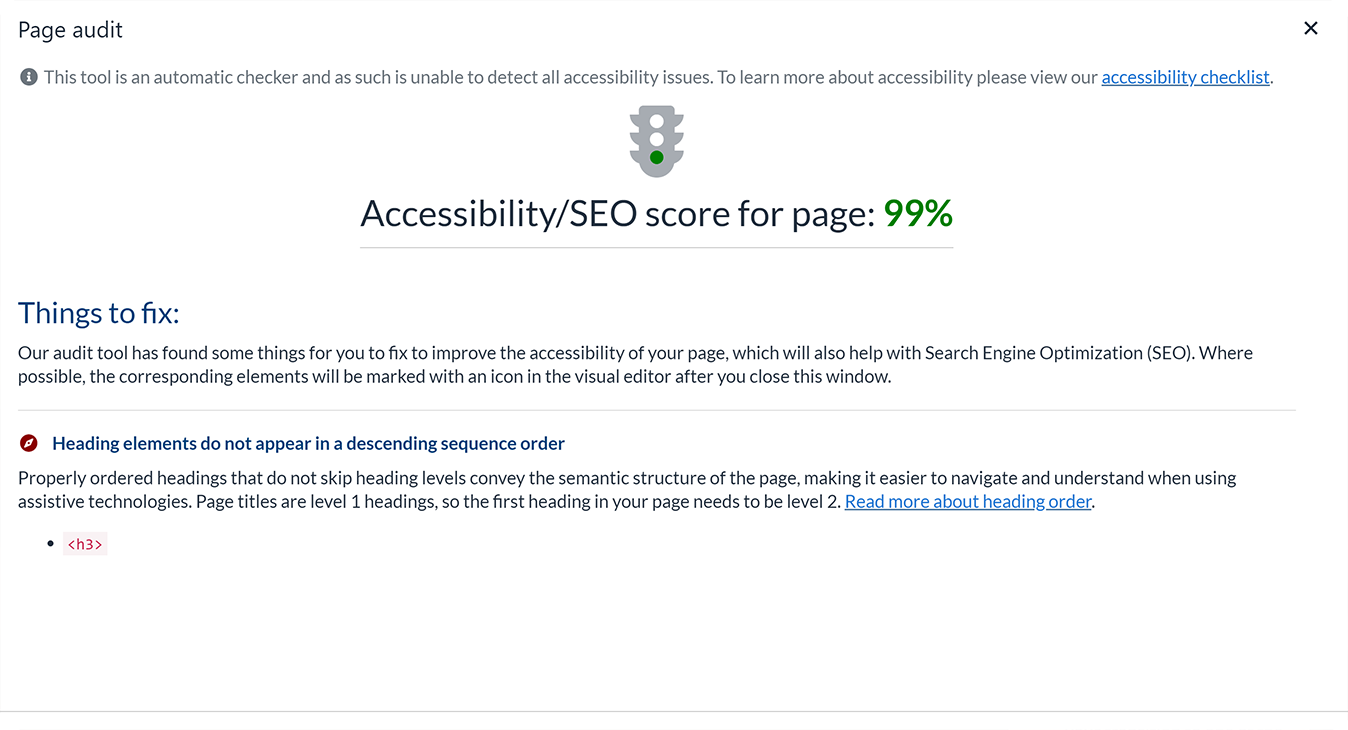This screenshot has height=730, width=1348.
Task: Close the Page audit dialog
Action: (x=1310, y=29)
